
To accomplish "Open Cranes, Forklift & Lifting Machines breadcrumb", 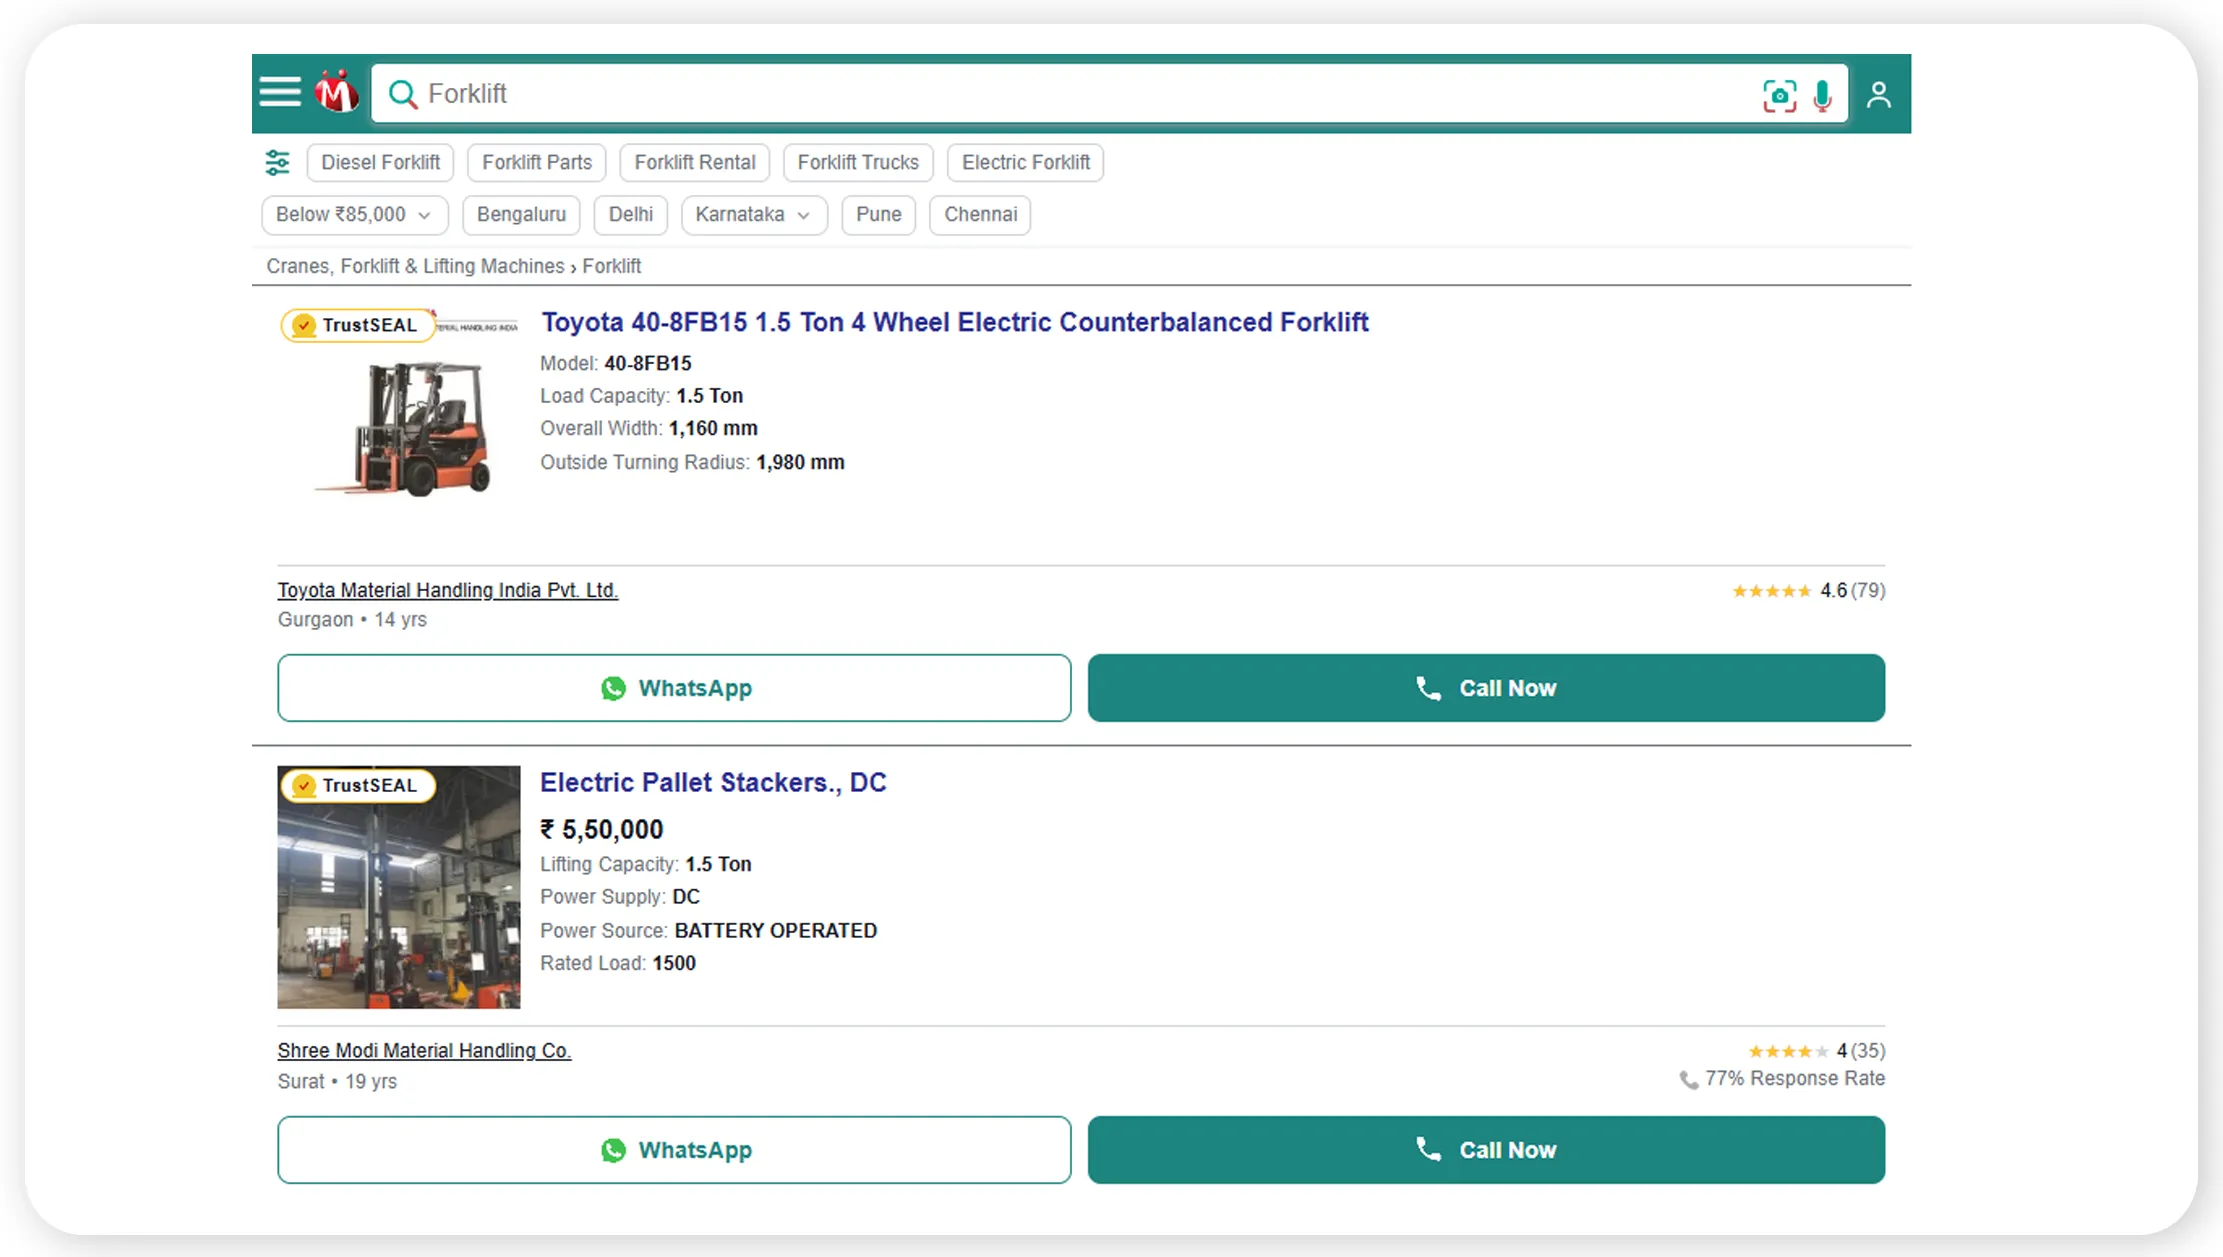I will coord(415,266).
